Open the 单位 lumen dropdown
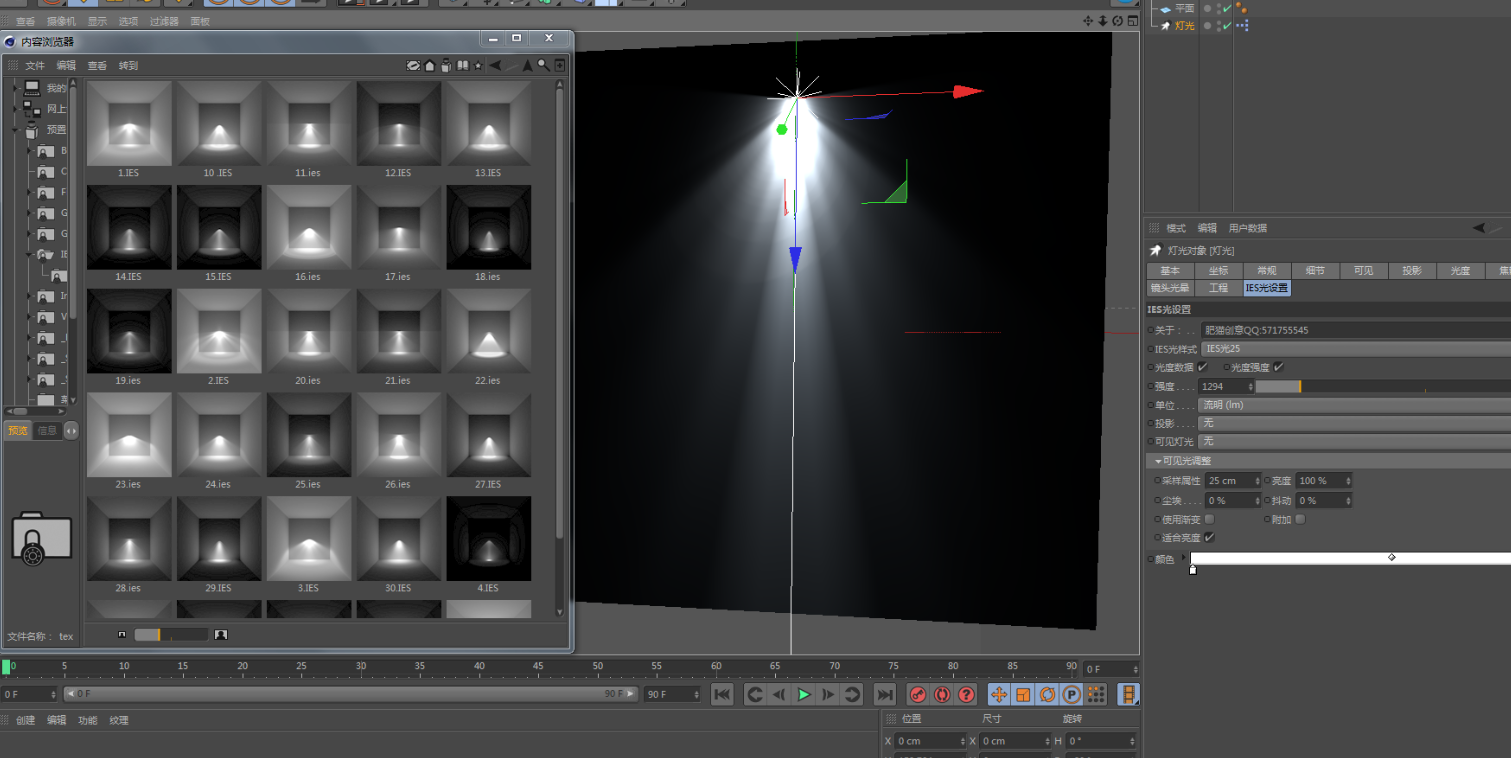This screenshot has height=758, width=1511. 1354,405
